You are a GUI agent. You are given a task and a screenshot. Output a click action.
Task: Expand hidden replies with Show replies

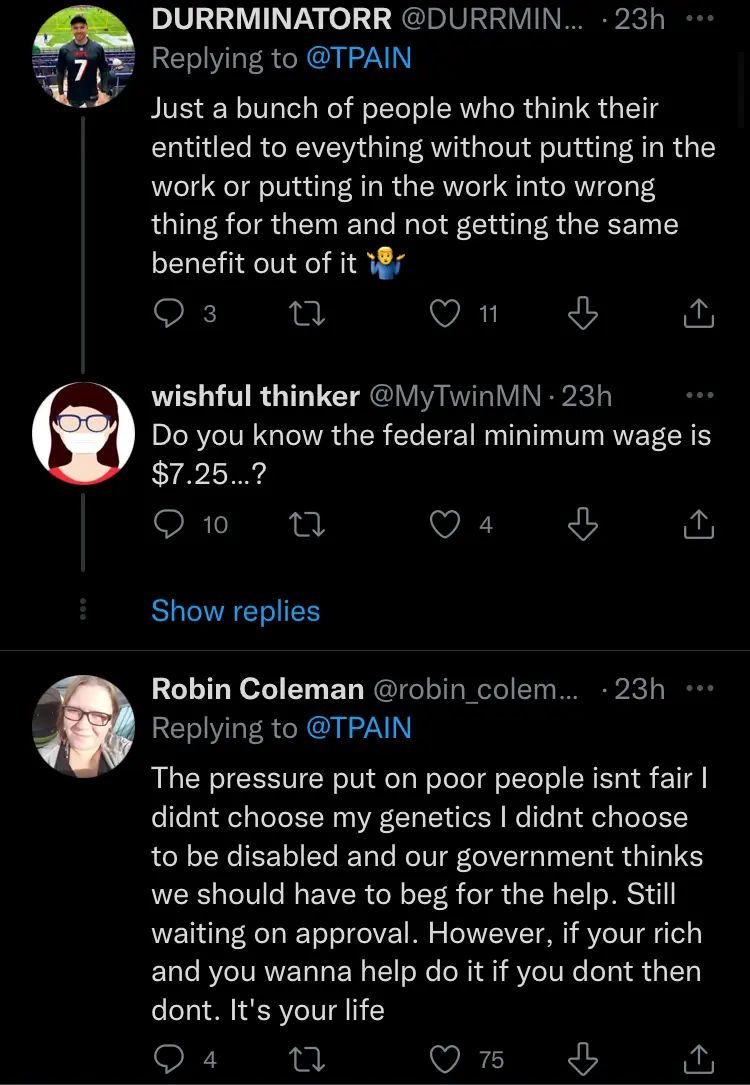point(235,611)
